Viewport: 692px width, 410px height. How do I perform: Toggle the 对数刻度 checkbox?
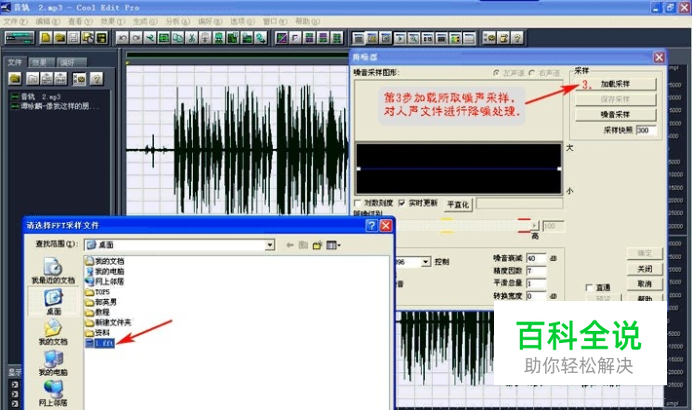(x=357, y=203)
